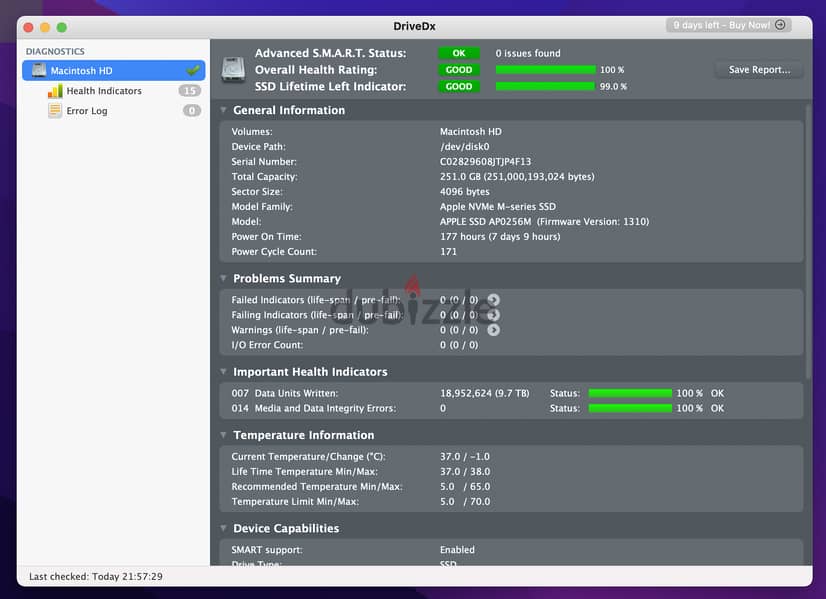
Task: Click the Save Report... button
Action: (x=759, y=70)
